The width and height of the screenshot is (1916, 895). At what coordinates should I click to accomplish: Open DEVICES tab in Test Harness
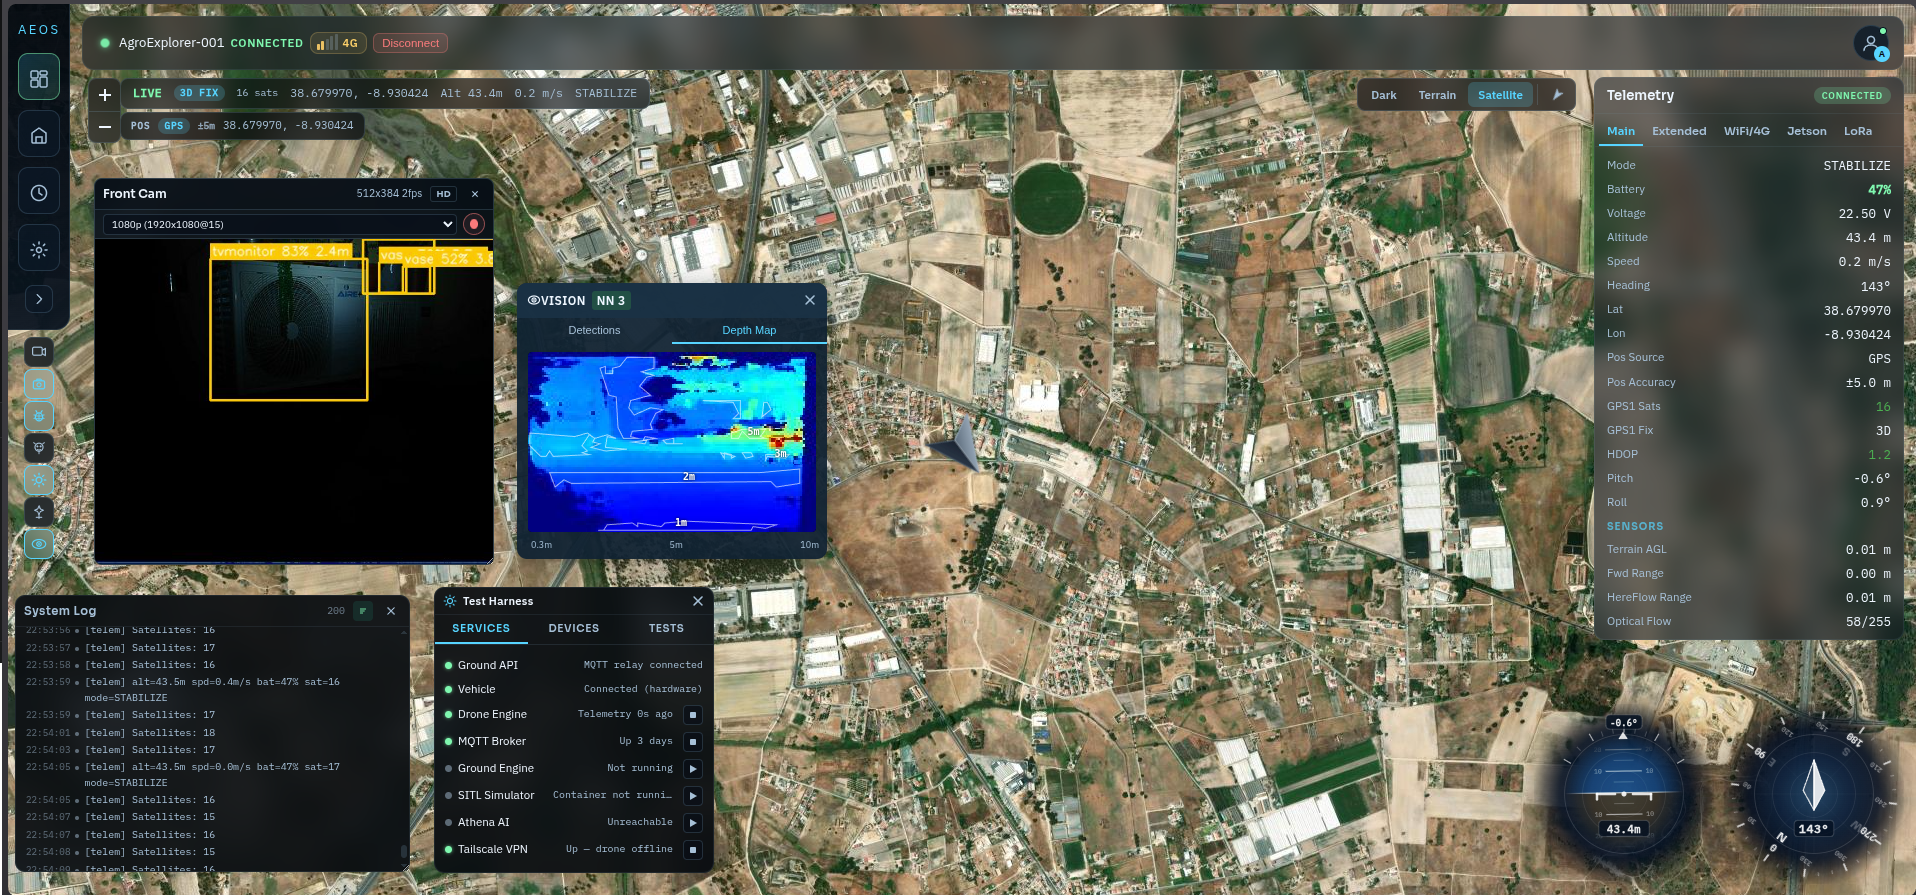click(574, 628)
